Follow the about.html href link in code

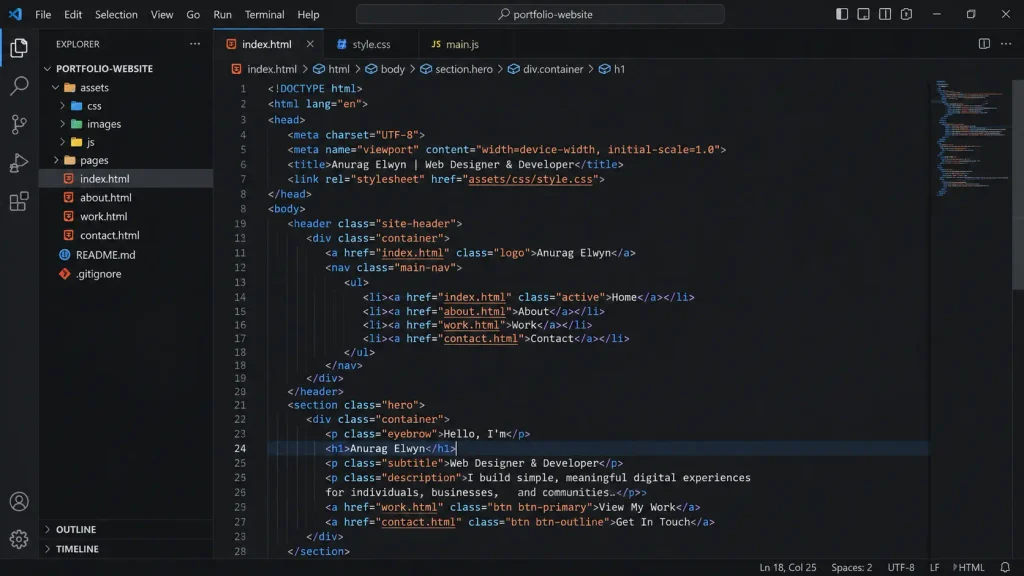point(475,311)
